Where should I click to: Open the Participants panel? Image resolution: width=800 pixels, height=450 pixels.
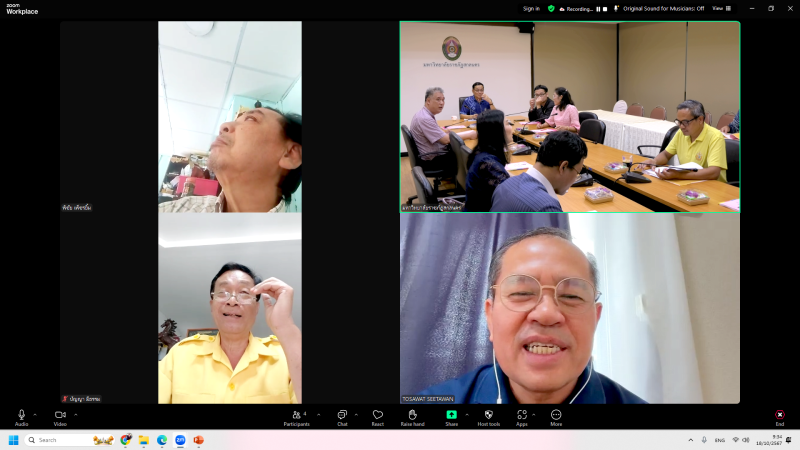296,415
